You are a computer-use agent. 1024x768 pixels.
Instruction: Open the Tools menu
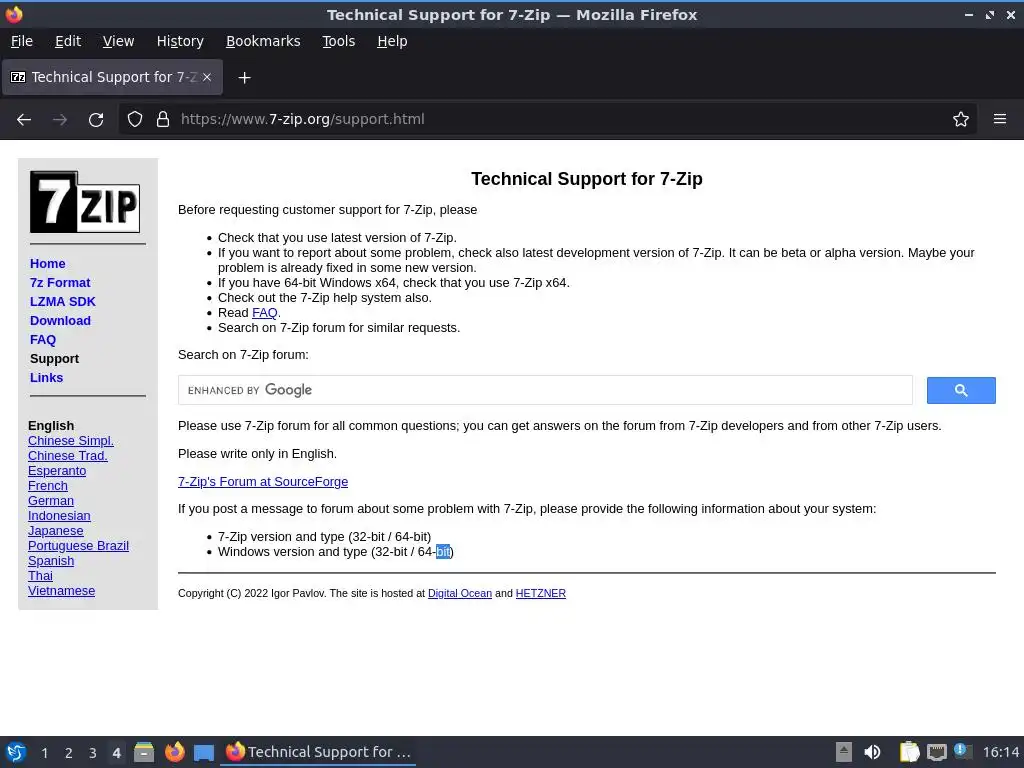(338, 41)
